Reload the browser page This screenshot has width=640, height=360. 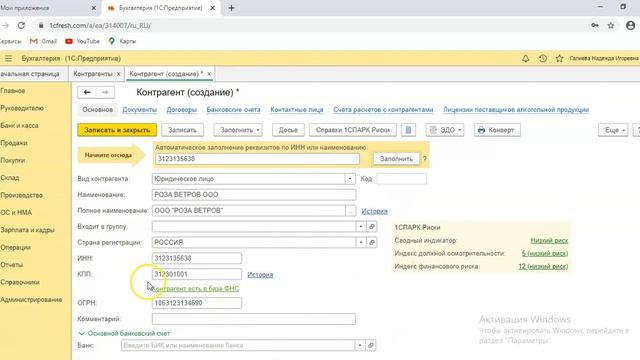pyautogui.click(x=21, y=25)
